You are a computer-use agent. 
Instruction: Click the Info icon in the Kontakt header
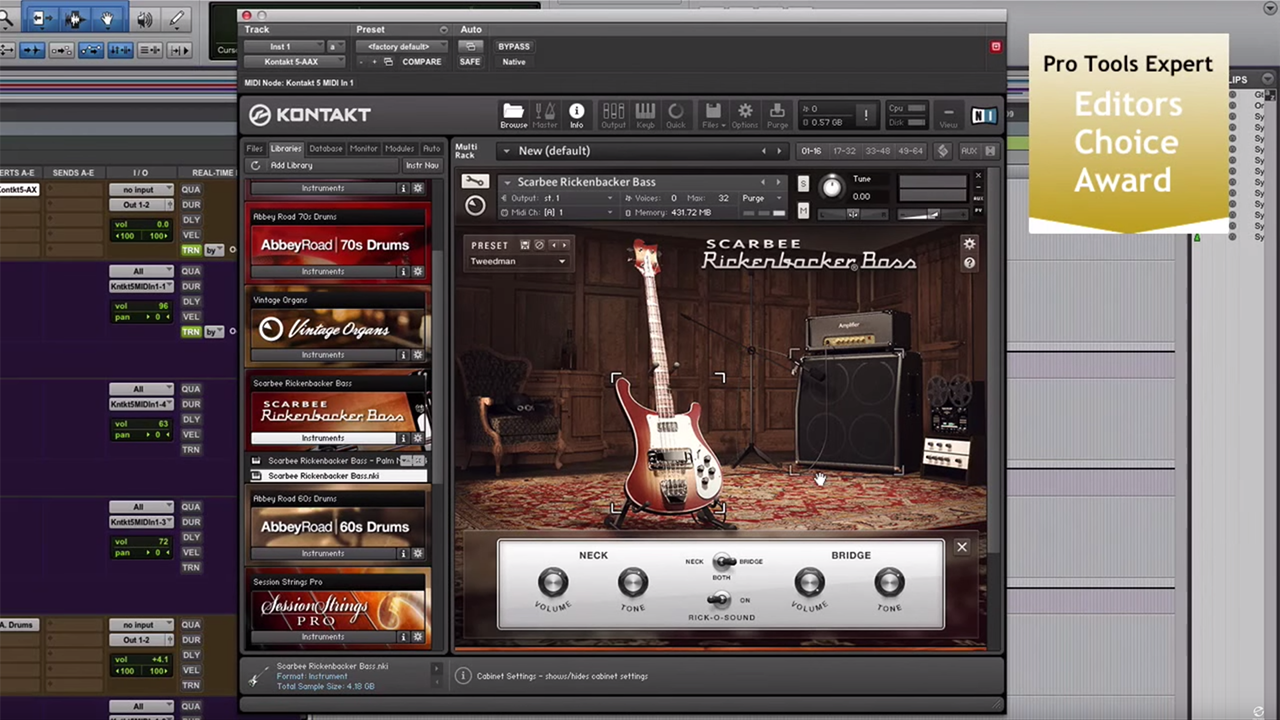[577, 112]
